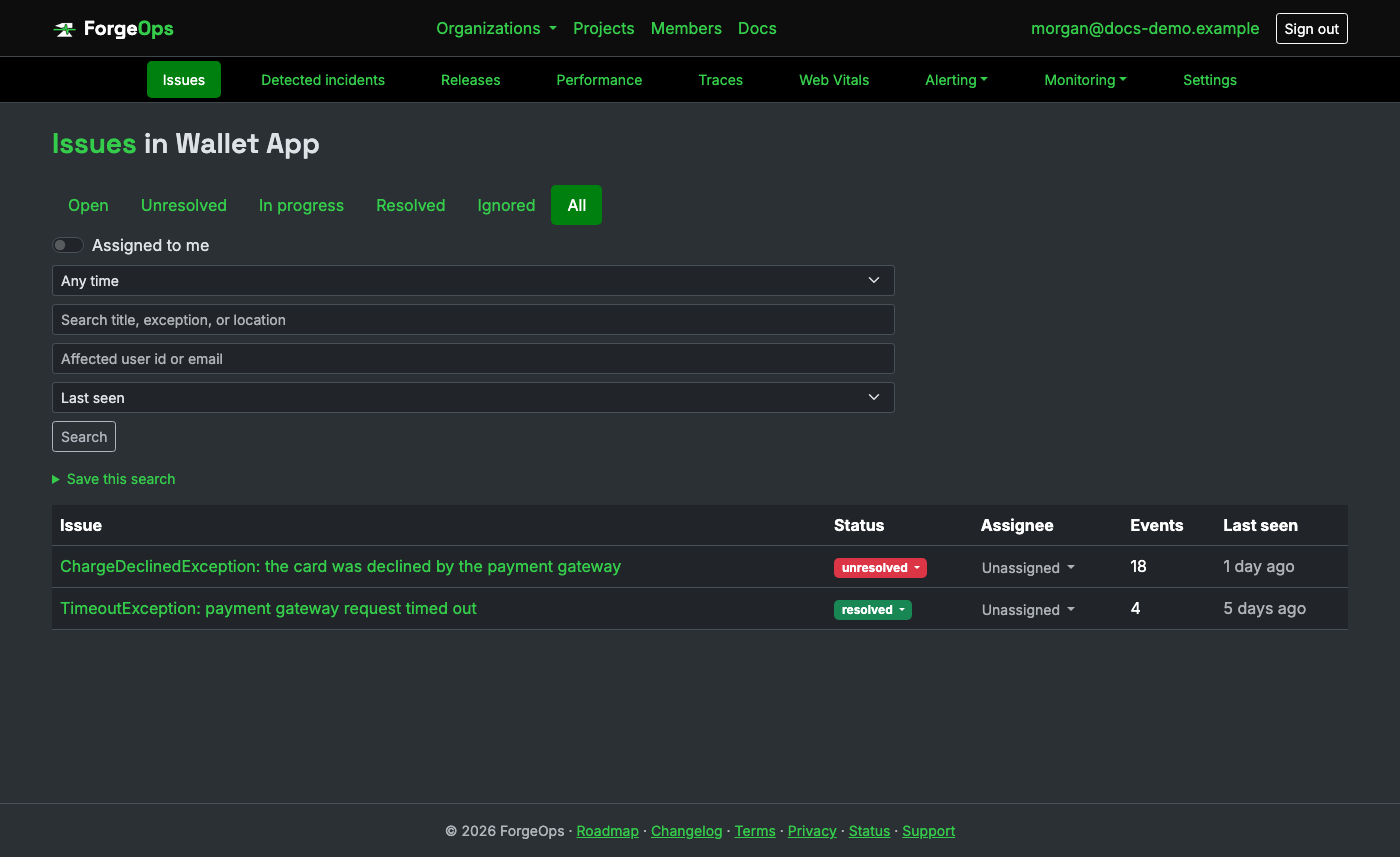Go to project Settings
Image resolution: width=1400 pixels, height=857 pixels.
pos(1210,80)
